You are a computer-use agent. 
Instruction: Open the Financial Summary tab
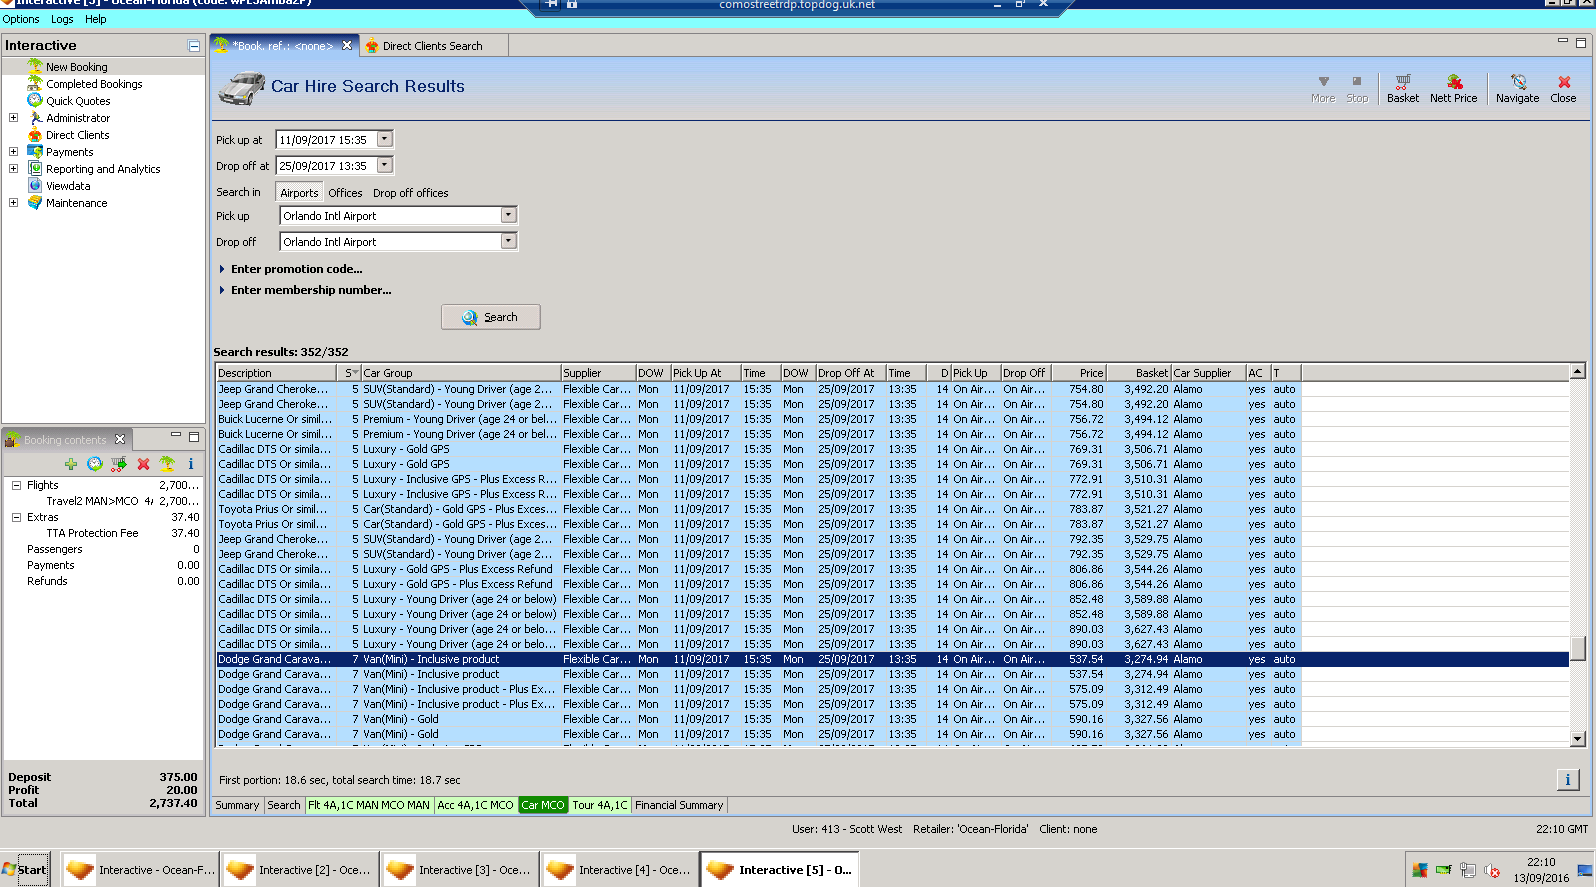tap(679, 805)
